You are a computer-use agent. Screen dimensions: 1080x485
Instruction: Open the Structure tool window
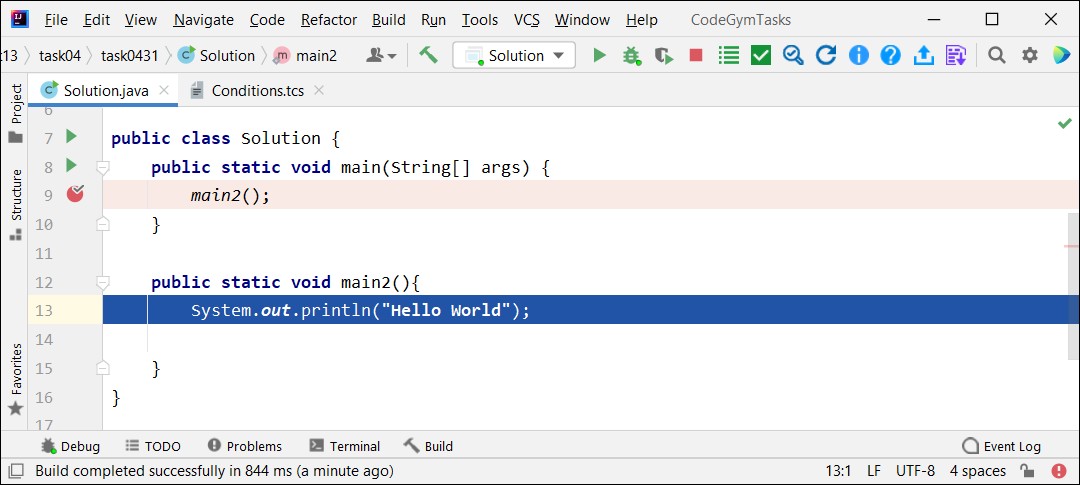[x=15, y=205]
